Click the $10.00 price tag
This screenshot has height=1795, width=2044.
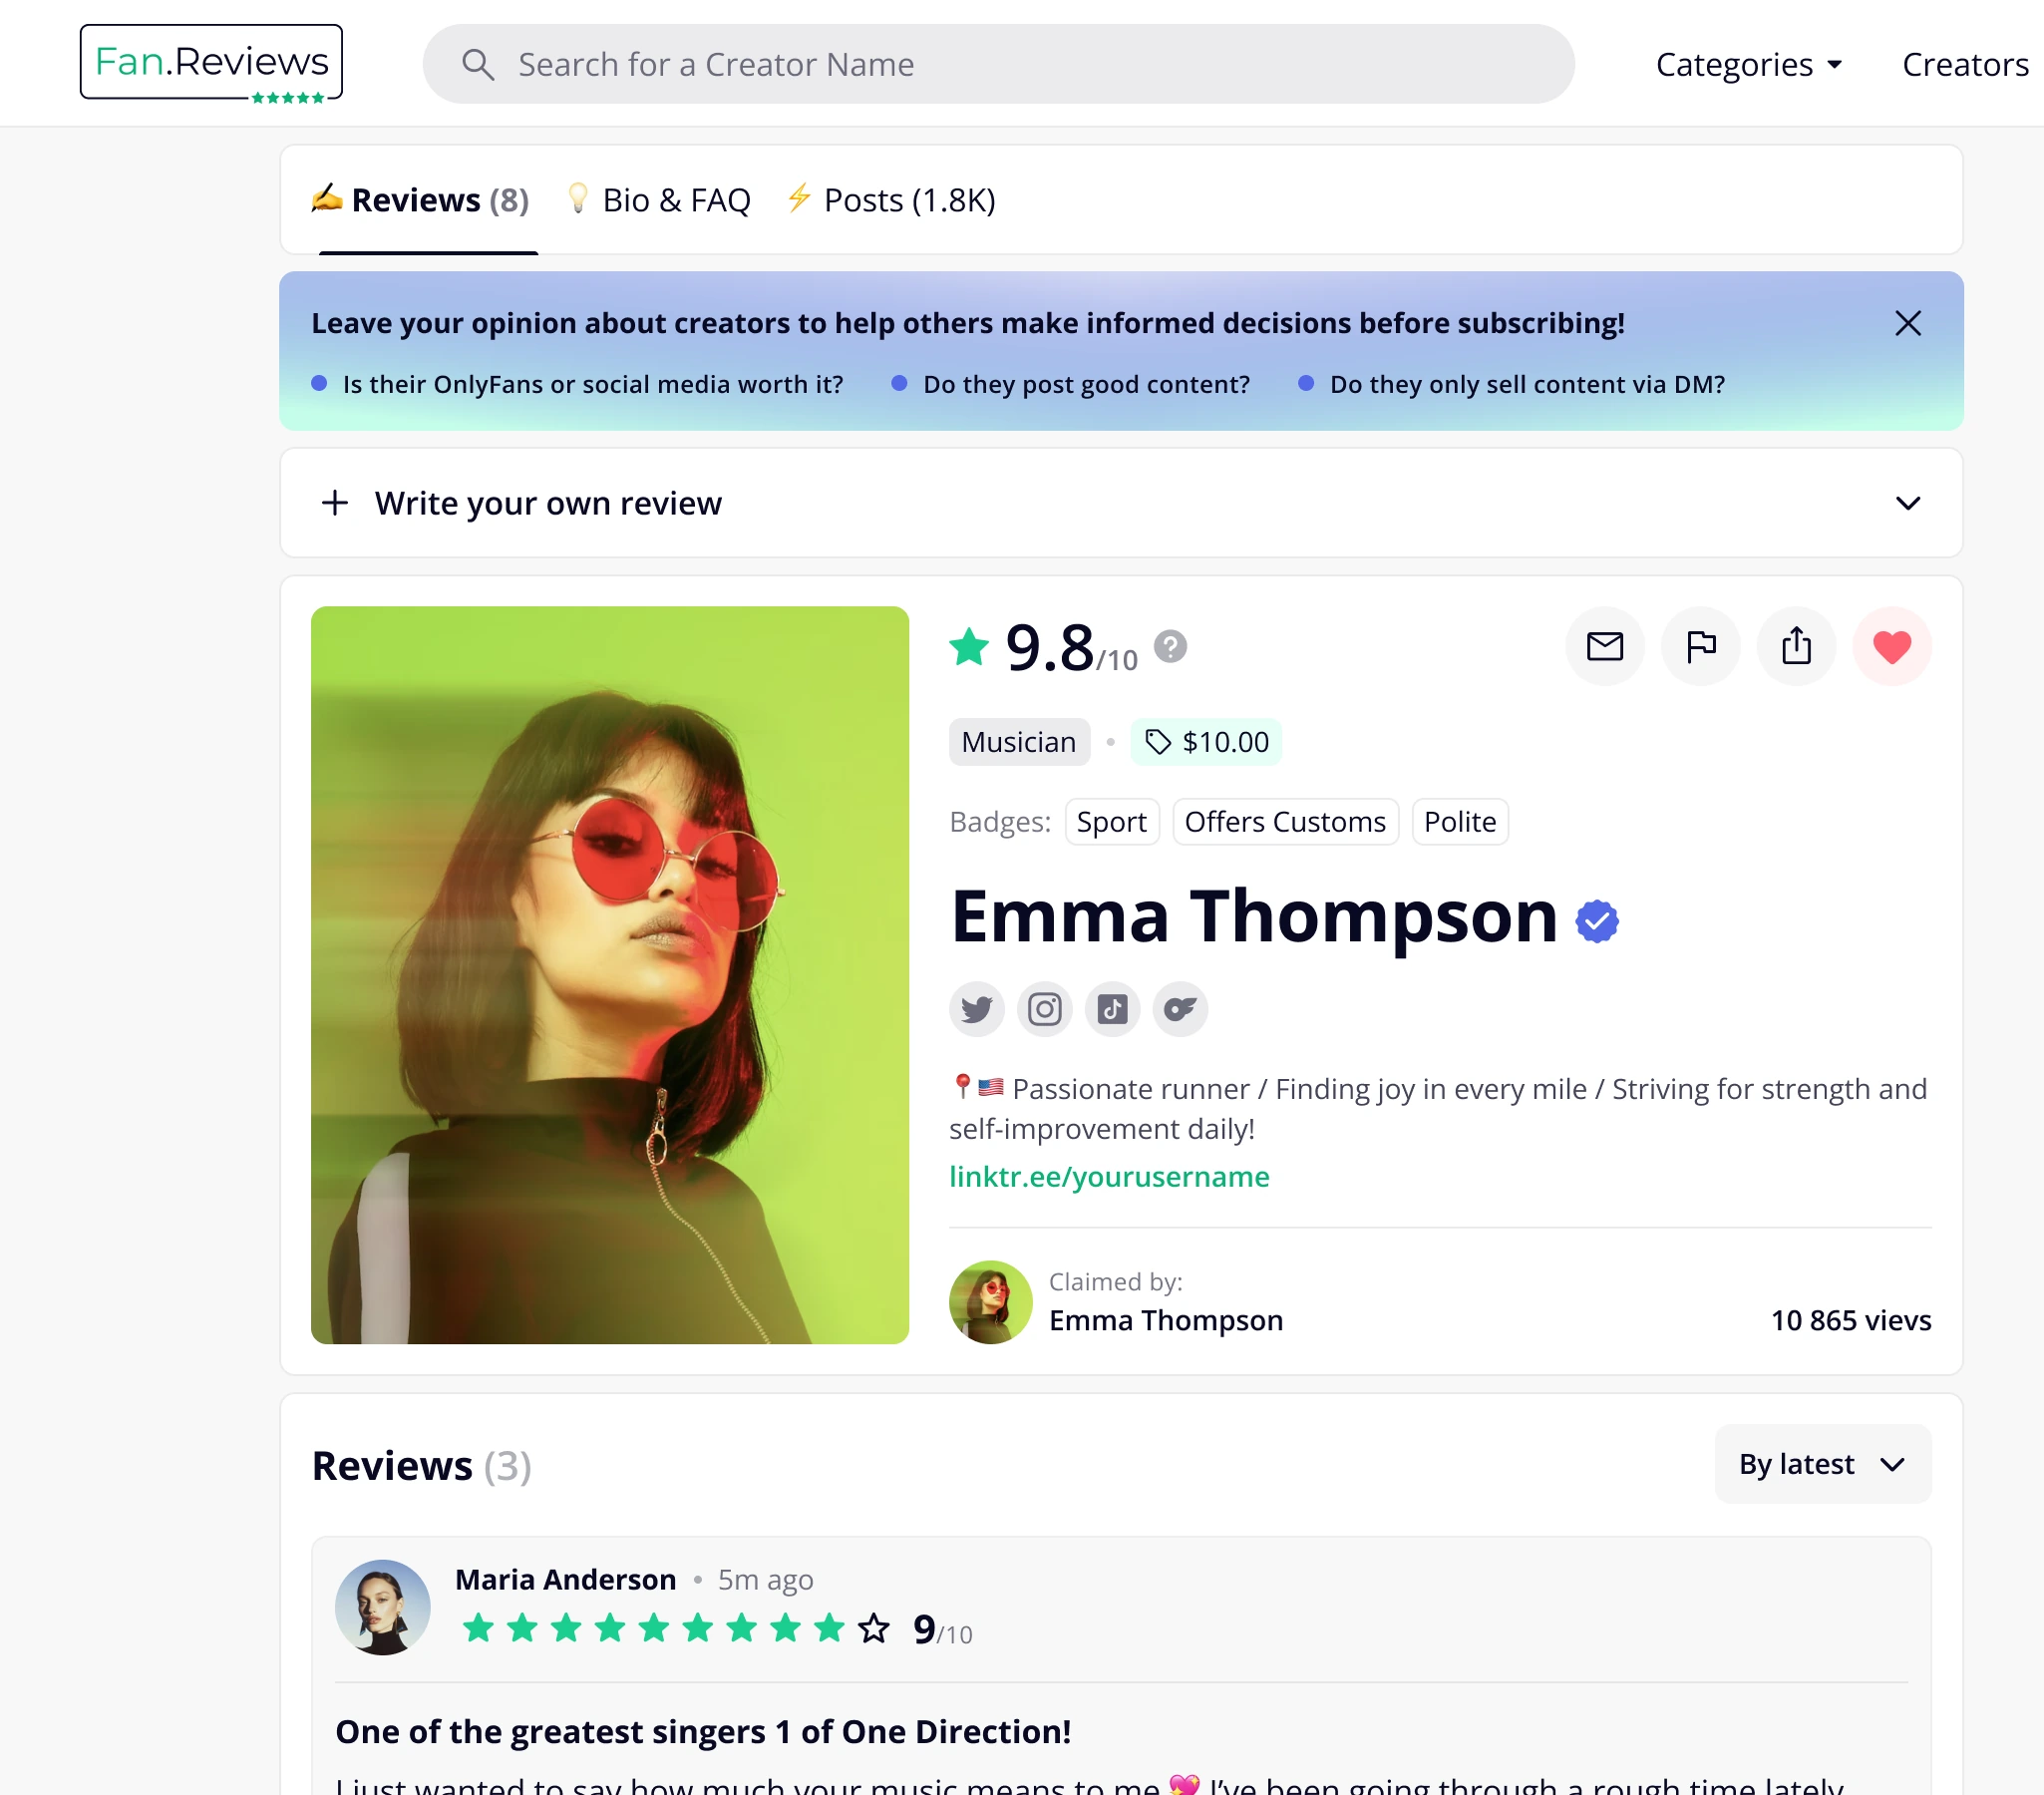pos(1206,742)
